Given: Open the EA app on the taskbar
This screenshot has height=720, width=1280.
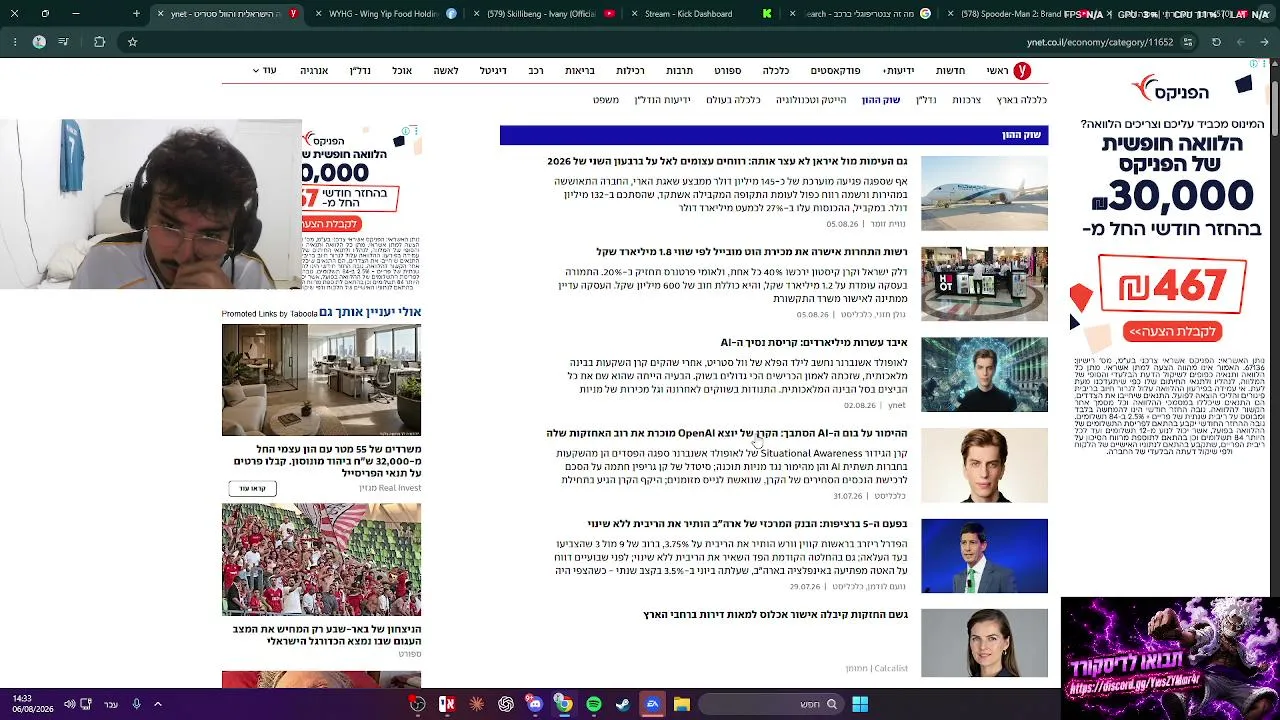Looking at the screenshot, I should coord(652,704).
